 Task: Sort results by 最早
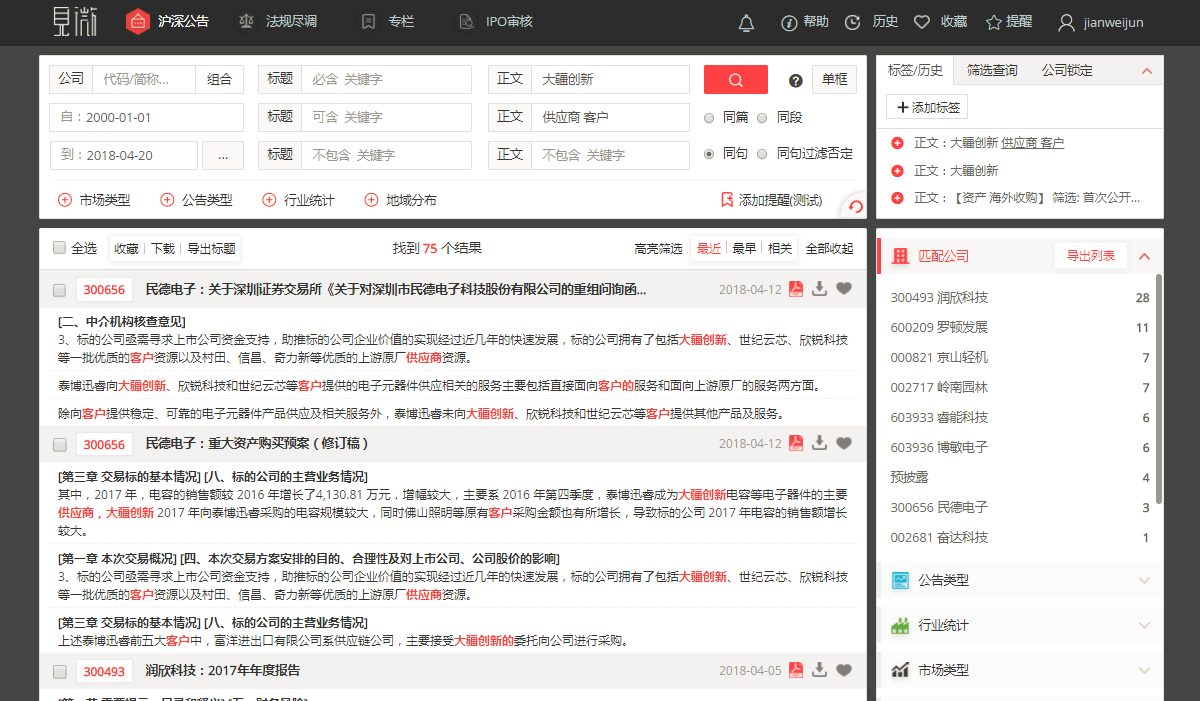tap(744, 248)
